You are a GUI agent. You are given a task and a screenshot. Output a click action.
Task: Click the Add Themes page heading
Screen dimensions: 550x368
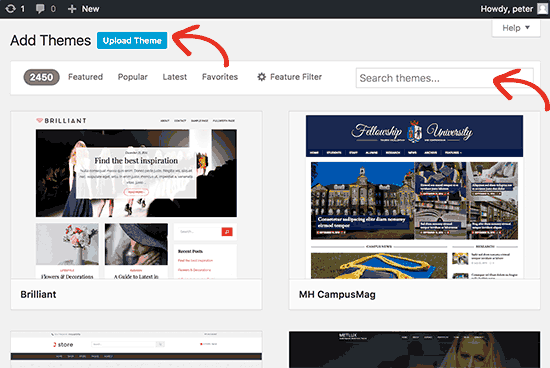pyautogui.click(x=51, y=40)
